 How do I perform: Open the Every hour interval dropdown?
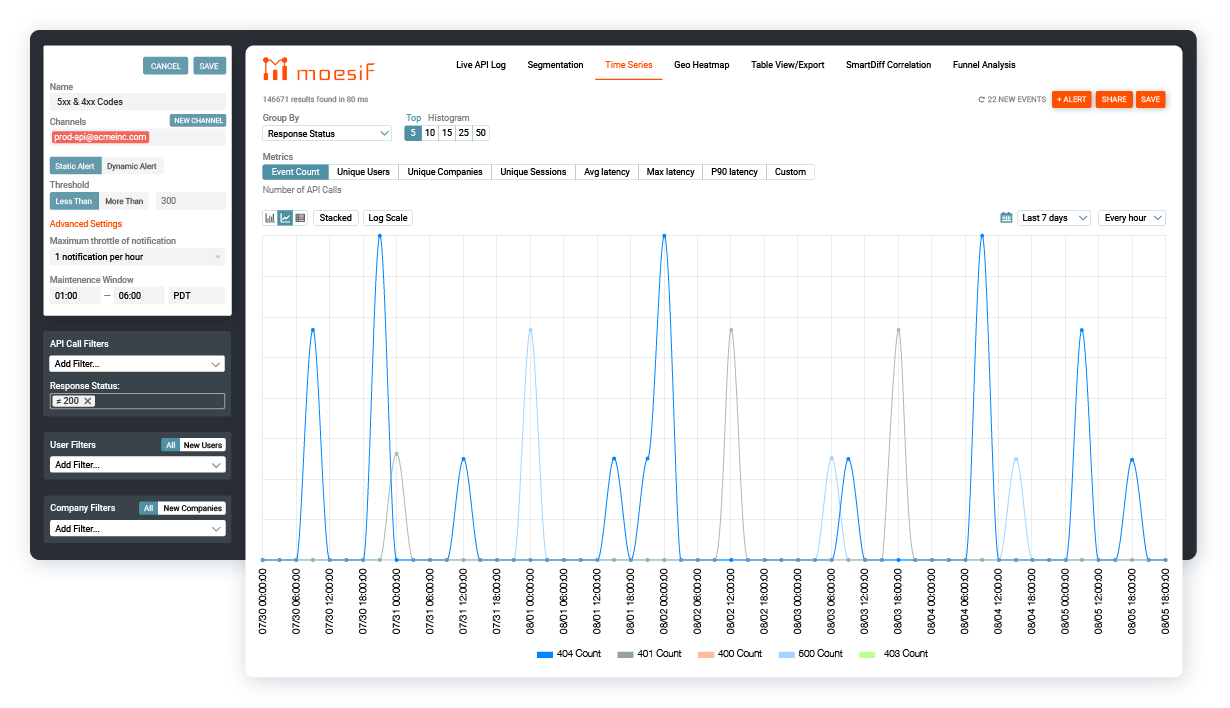tap(1132, 218)
